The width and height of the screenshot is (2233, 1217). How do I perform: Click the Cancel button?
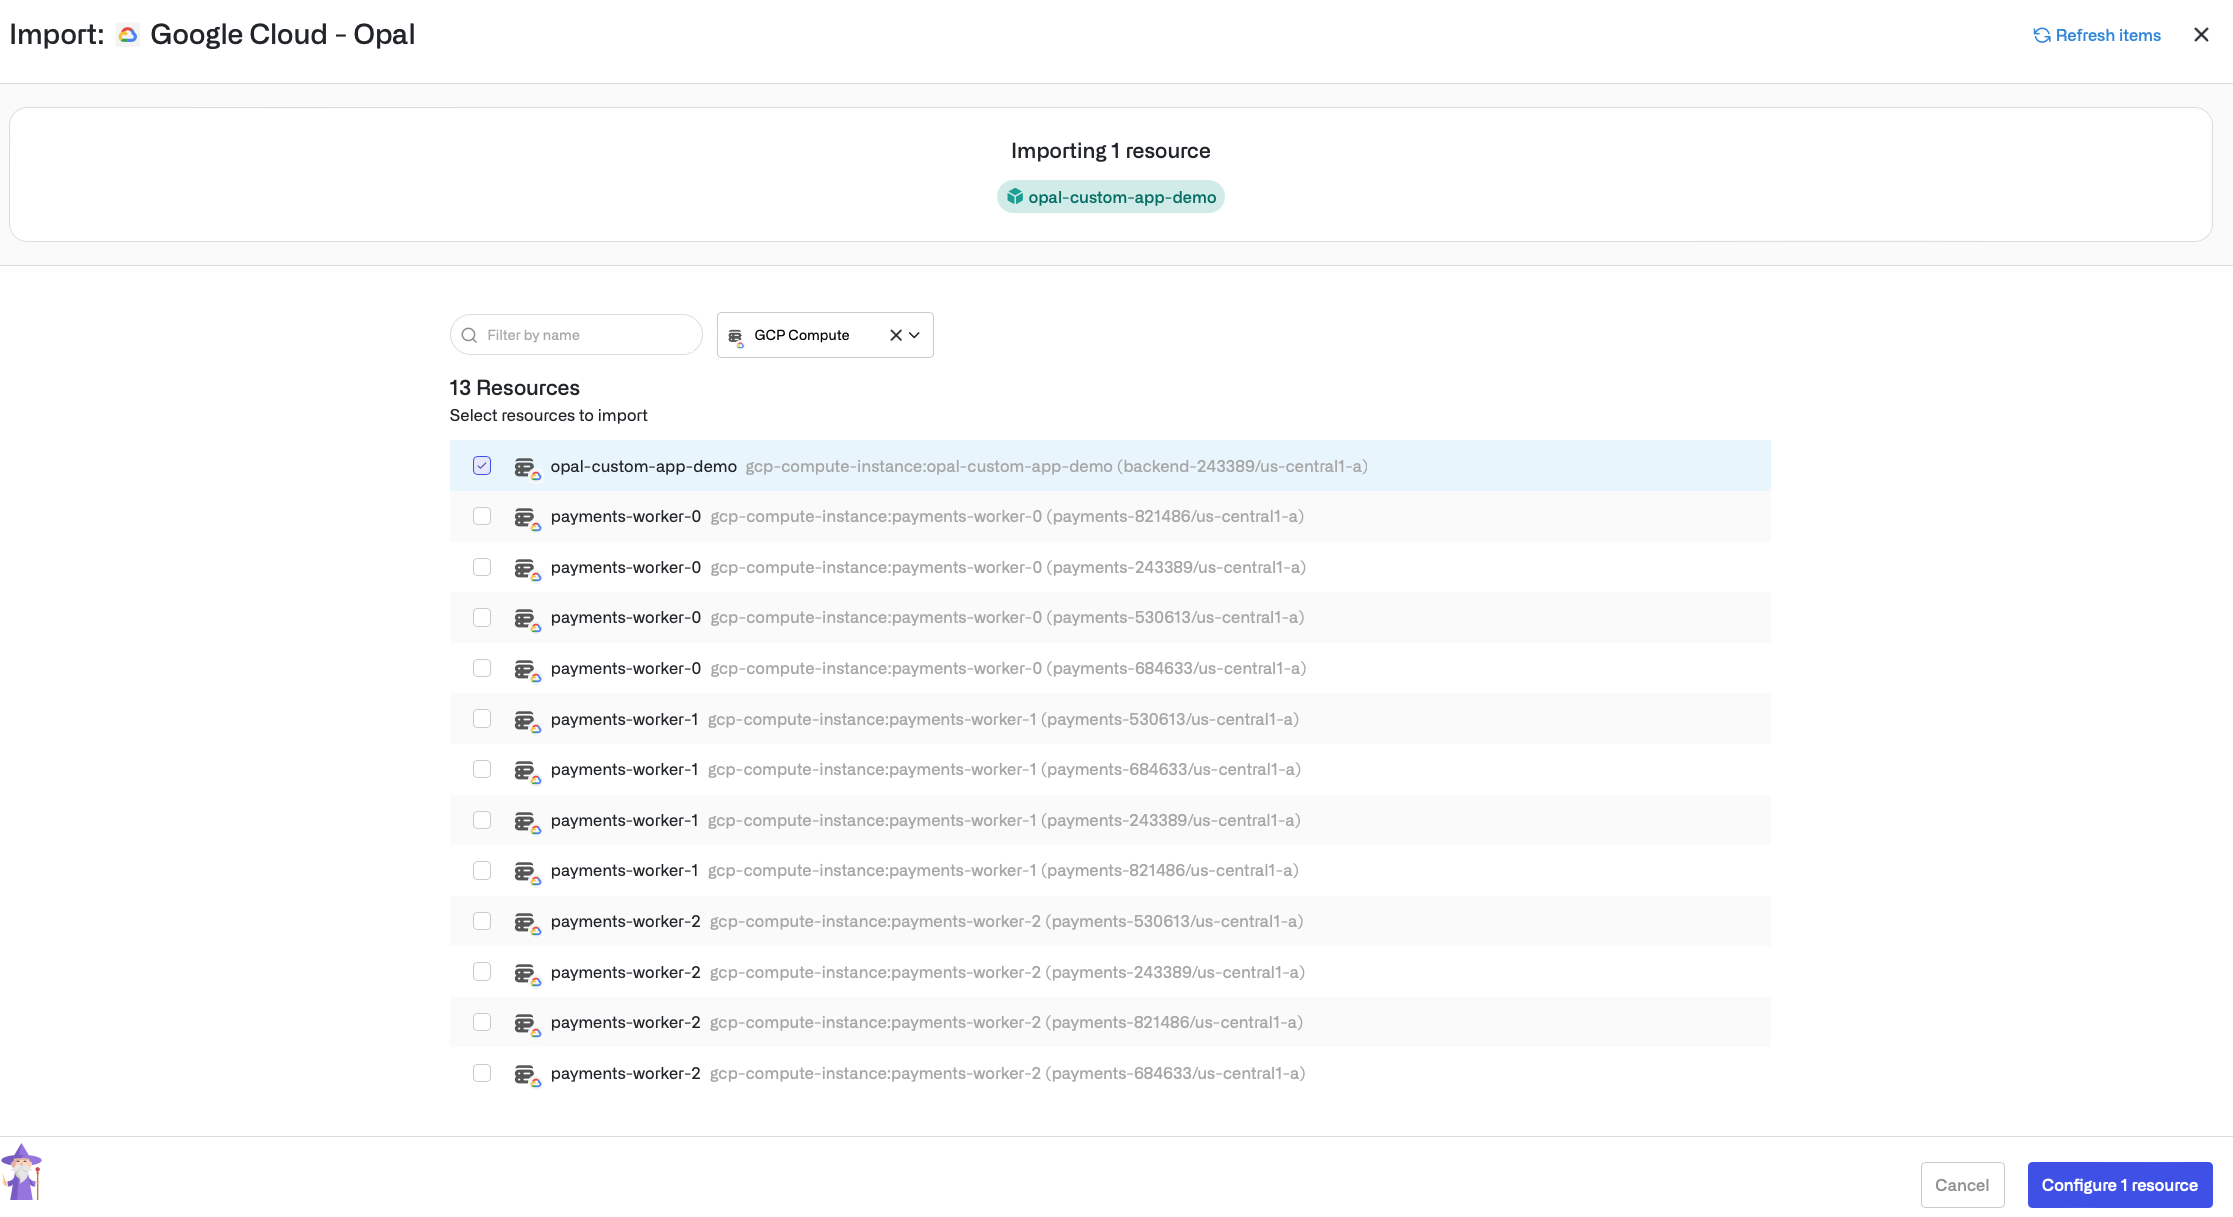1961,1185
